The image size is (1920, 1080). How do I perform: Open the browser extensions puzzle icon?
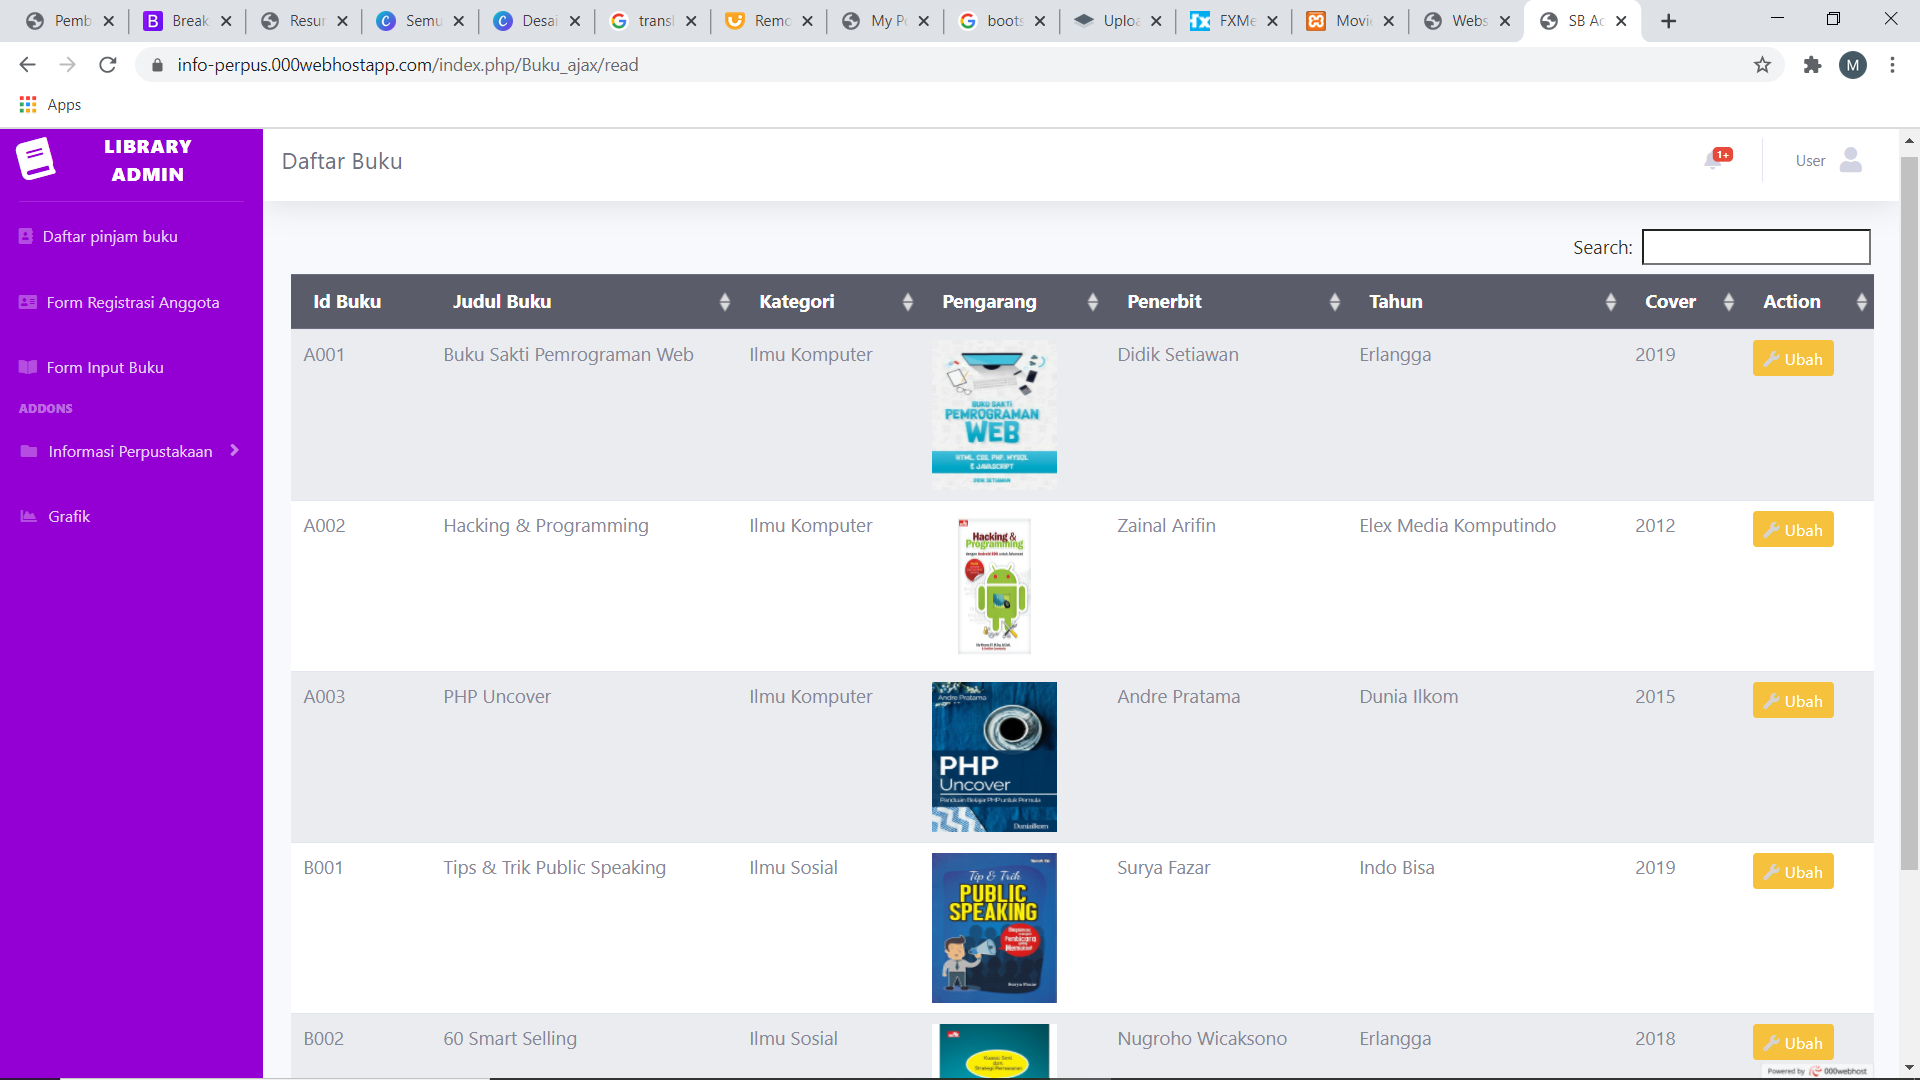[1812, 65]
